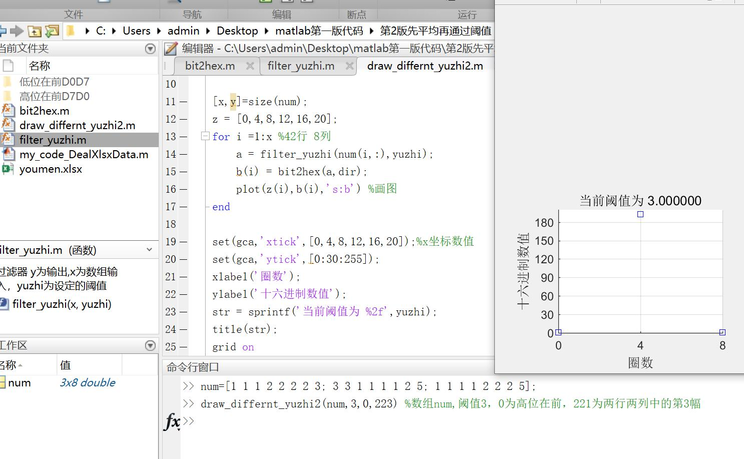Open the 高位在前D7D0 folder
744x459 pixels.
coord(54,96)
